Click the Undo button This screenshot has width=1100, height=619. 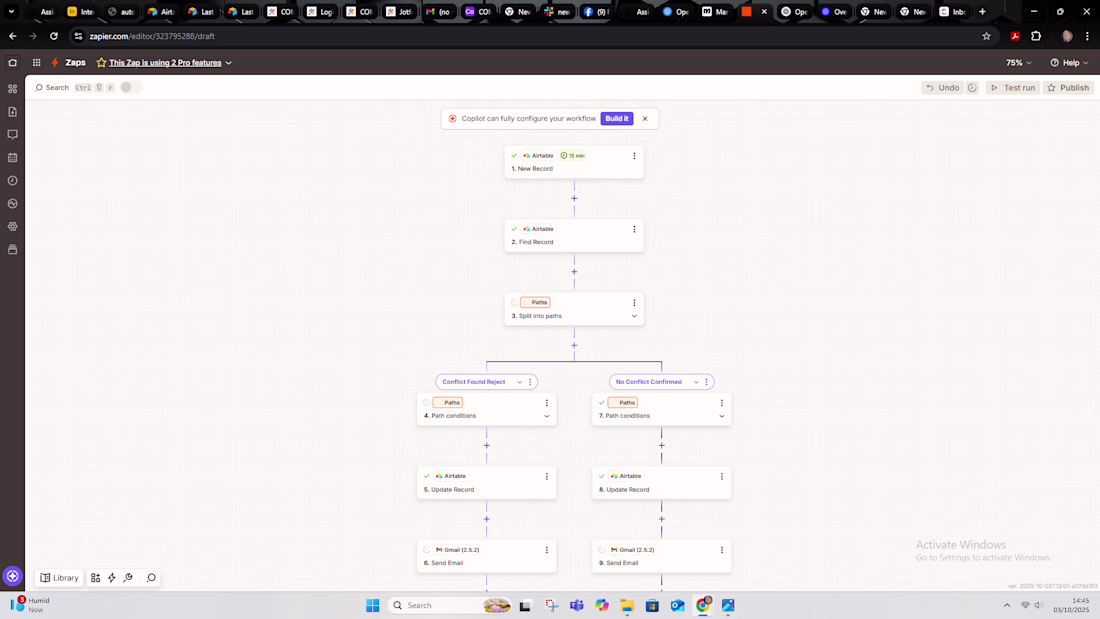(x=942, y=88)
